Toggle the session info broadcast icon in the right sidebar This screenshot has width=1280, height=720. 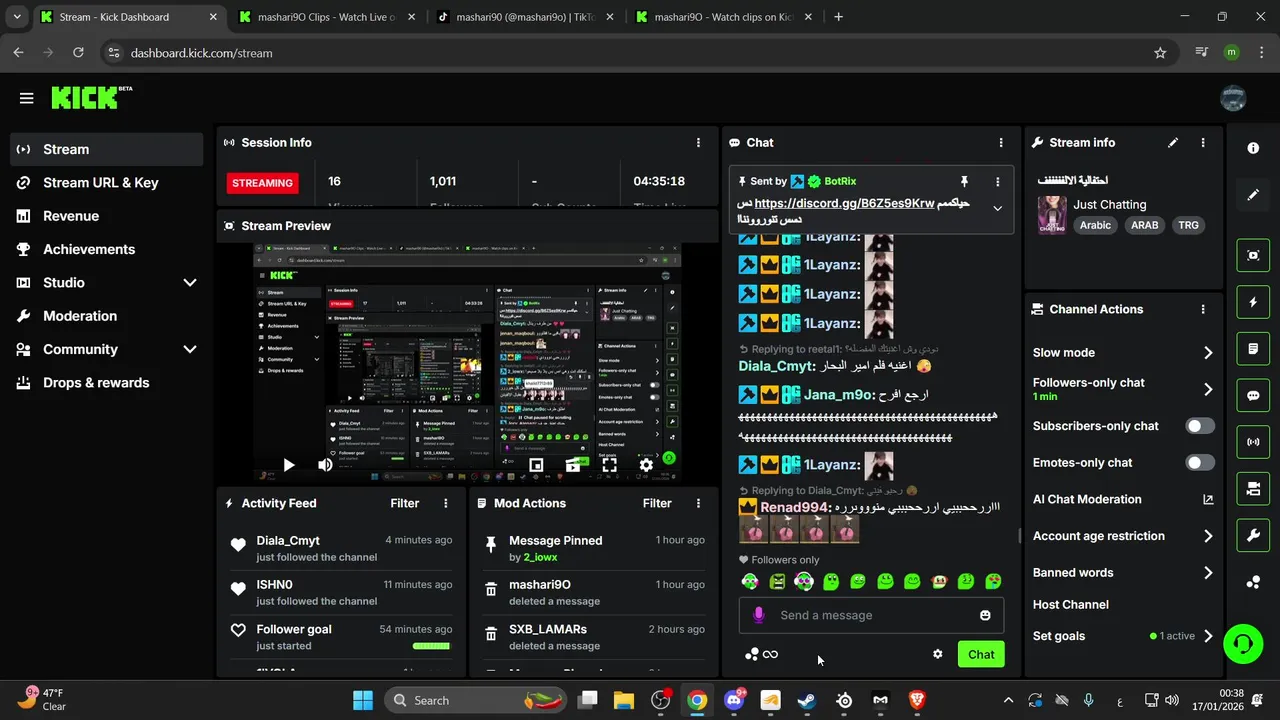pyautogui.click(x=1253, y=442)
